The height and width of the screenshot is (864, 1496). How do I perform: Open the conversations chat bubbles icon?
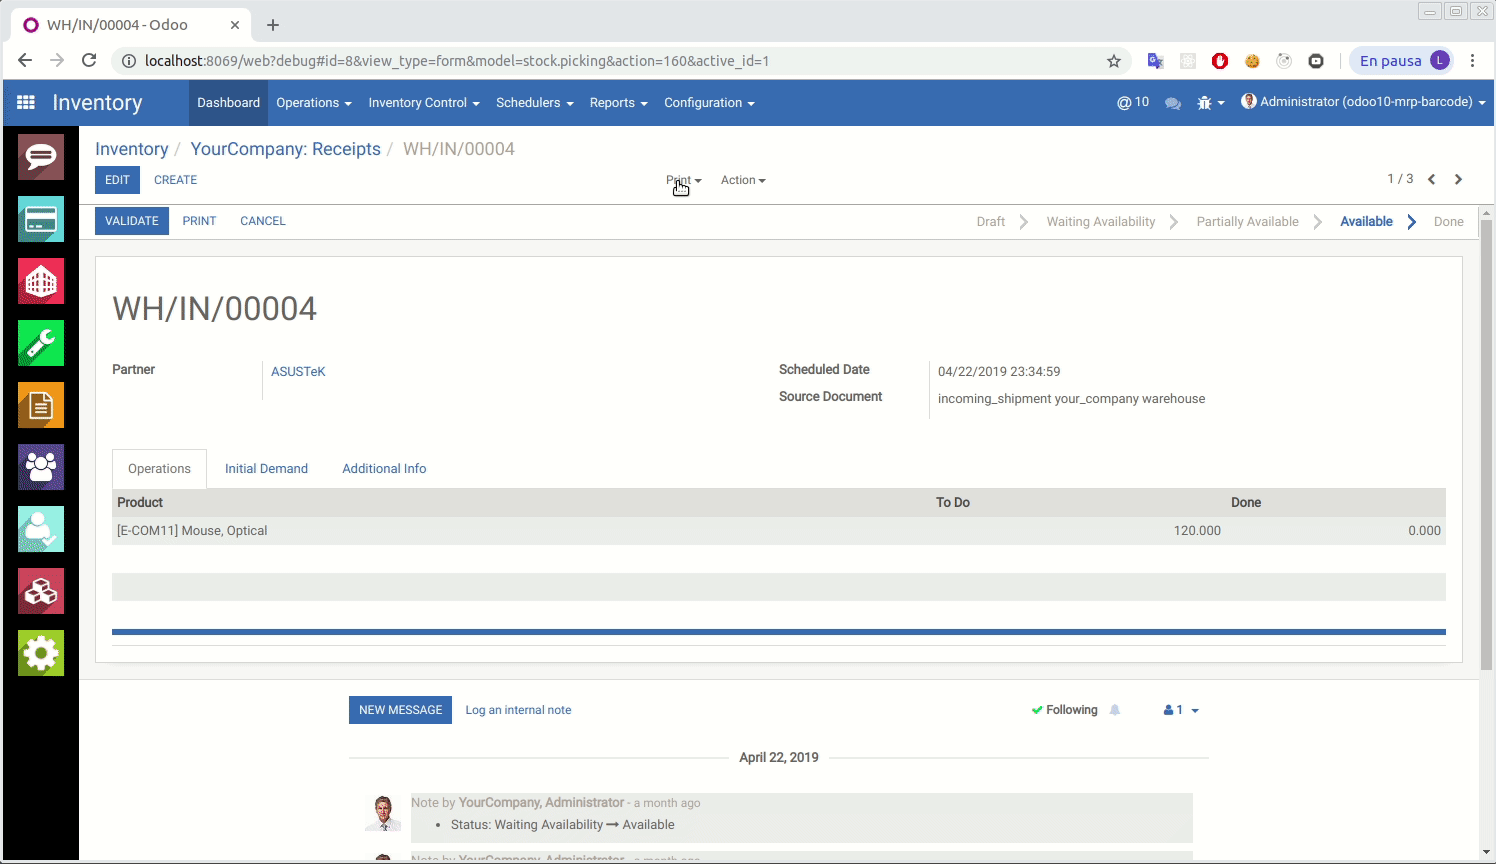(1172, 103)
